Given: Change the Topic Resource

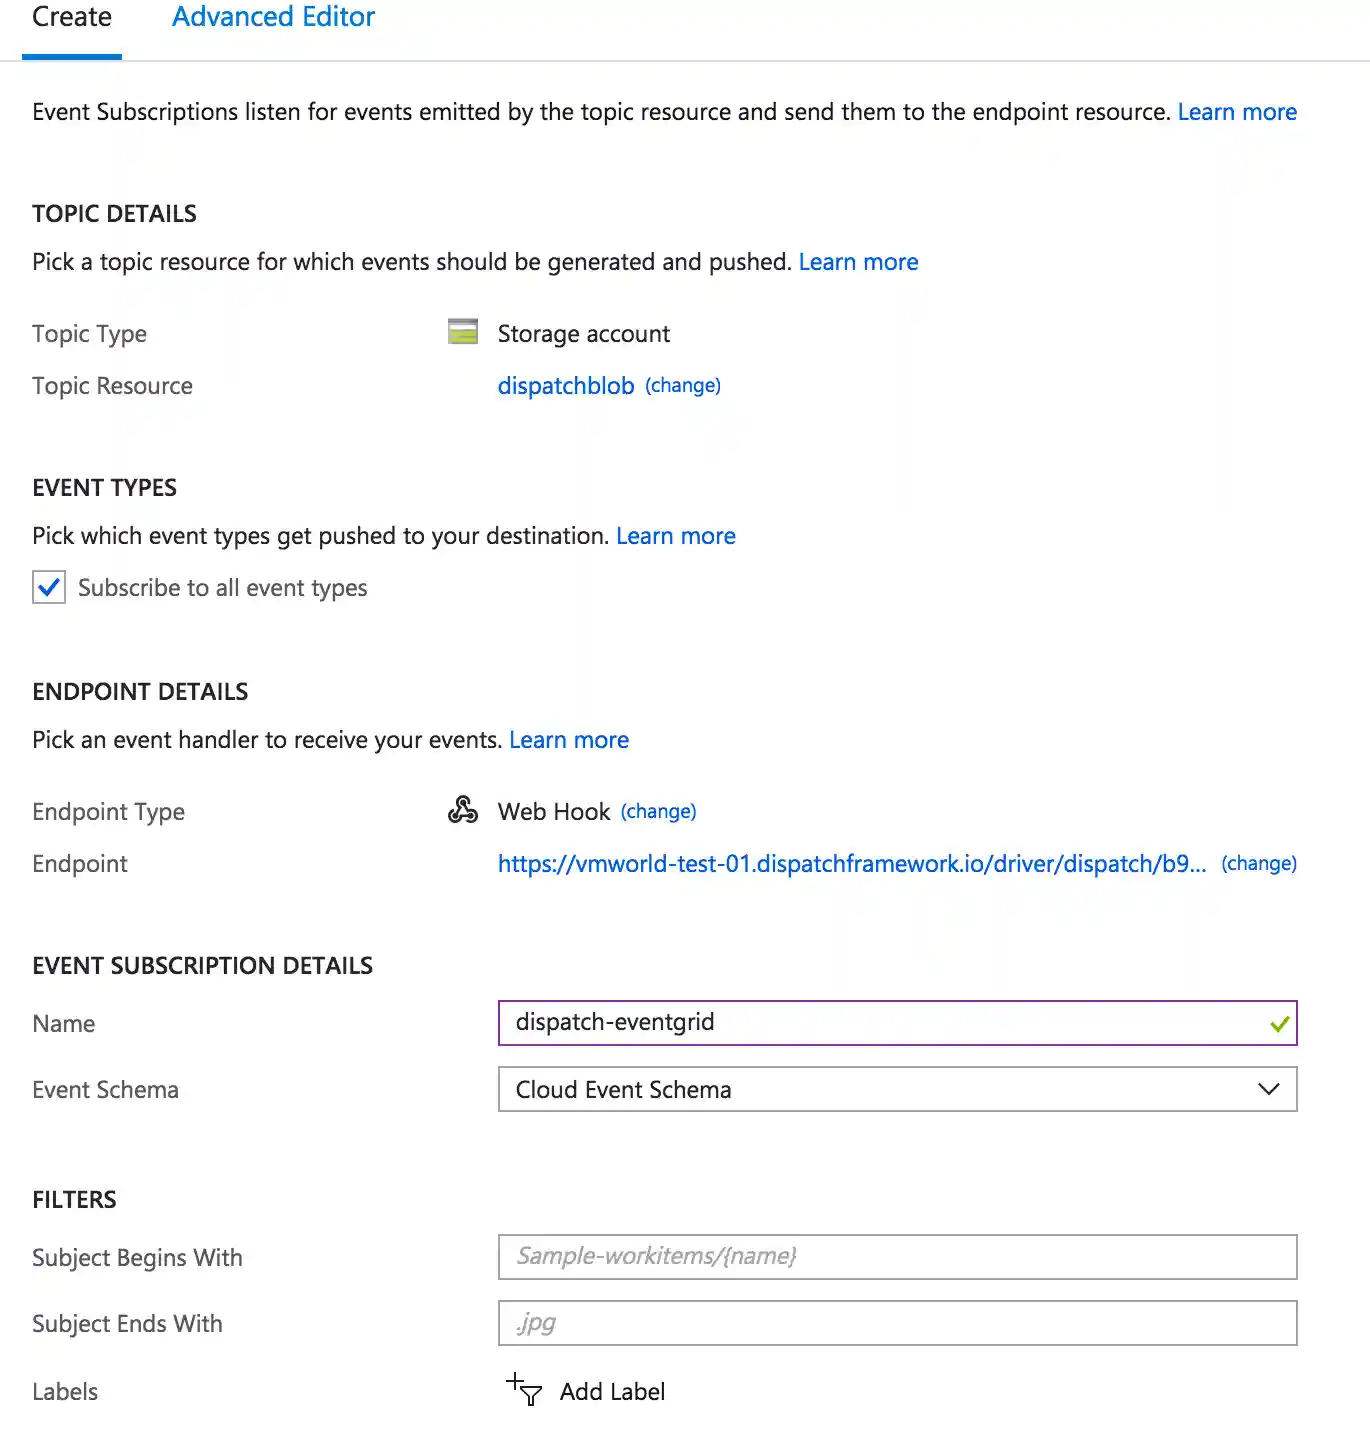Looking at the screenshot, I should (683, 386).
